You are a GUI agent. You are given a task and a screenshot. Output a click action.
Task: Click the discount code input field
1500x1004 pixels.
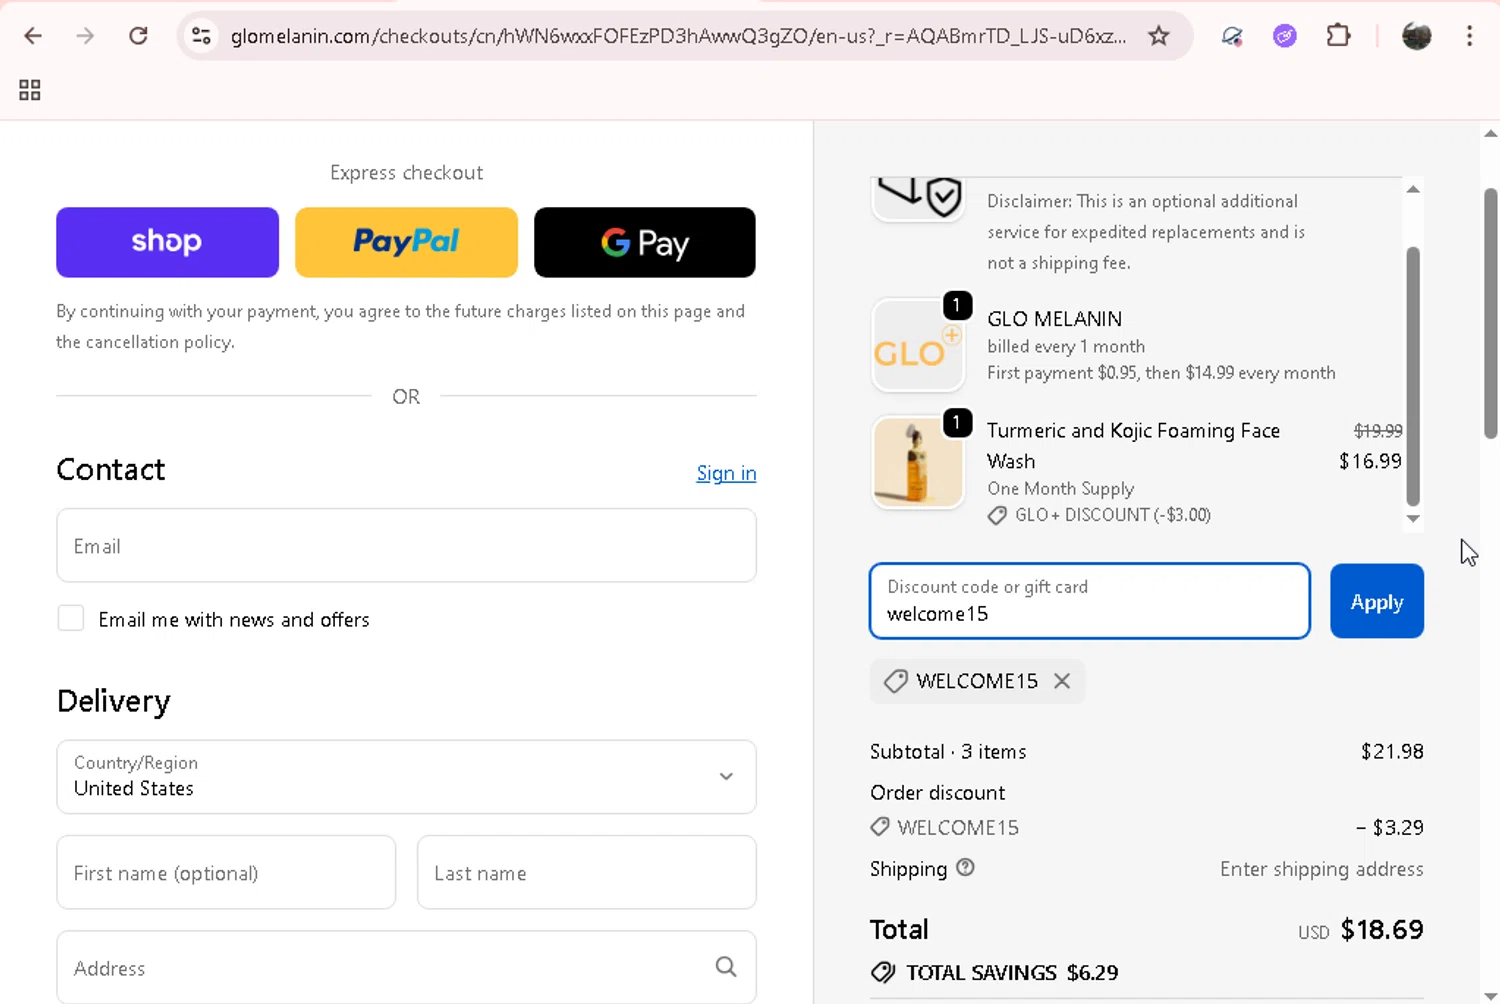(x=1090, y=601)
